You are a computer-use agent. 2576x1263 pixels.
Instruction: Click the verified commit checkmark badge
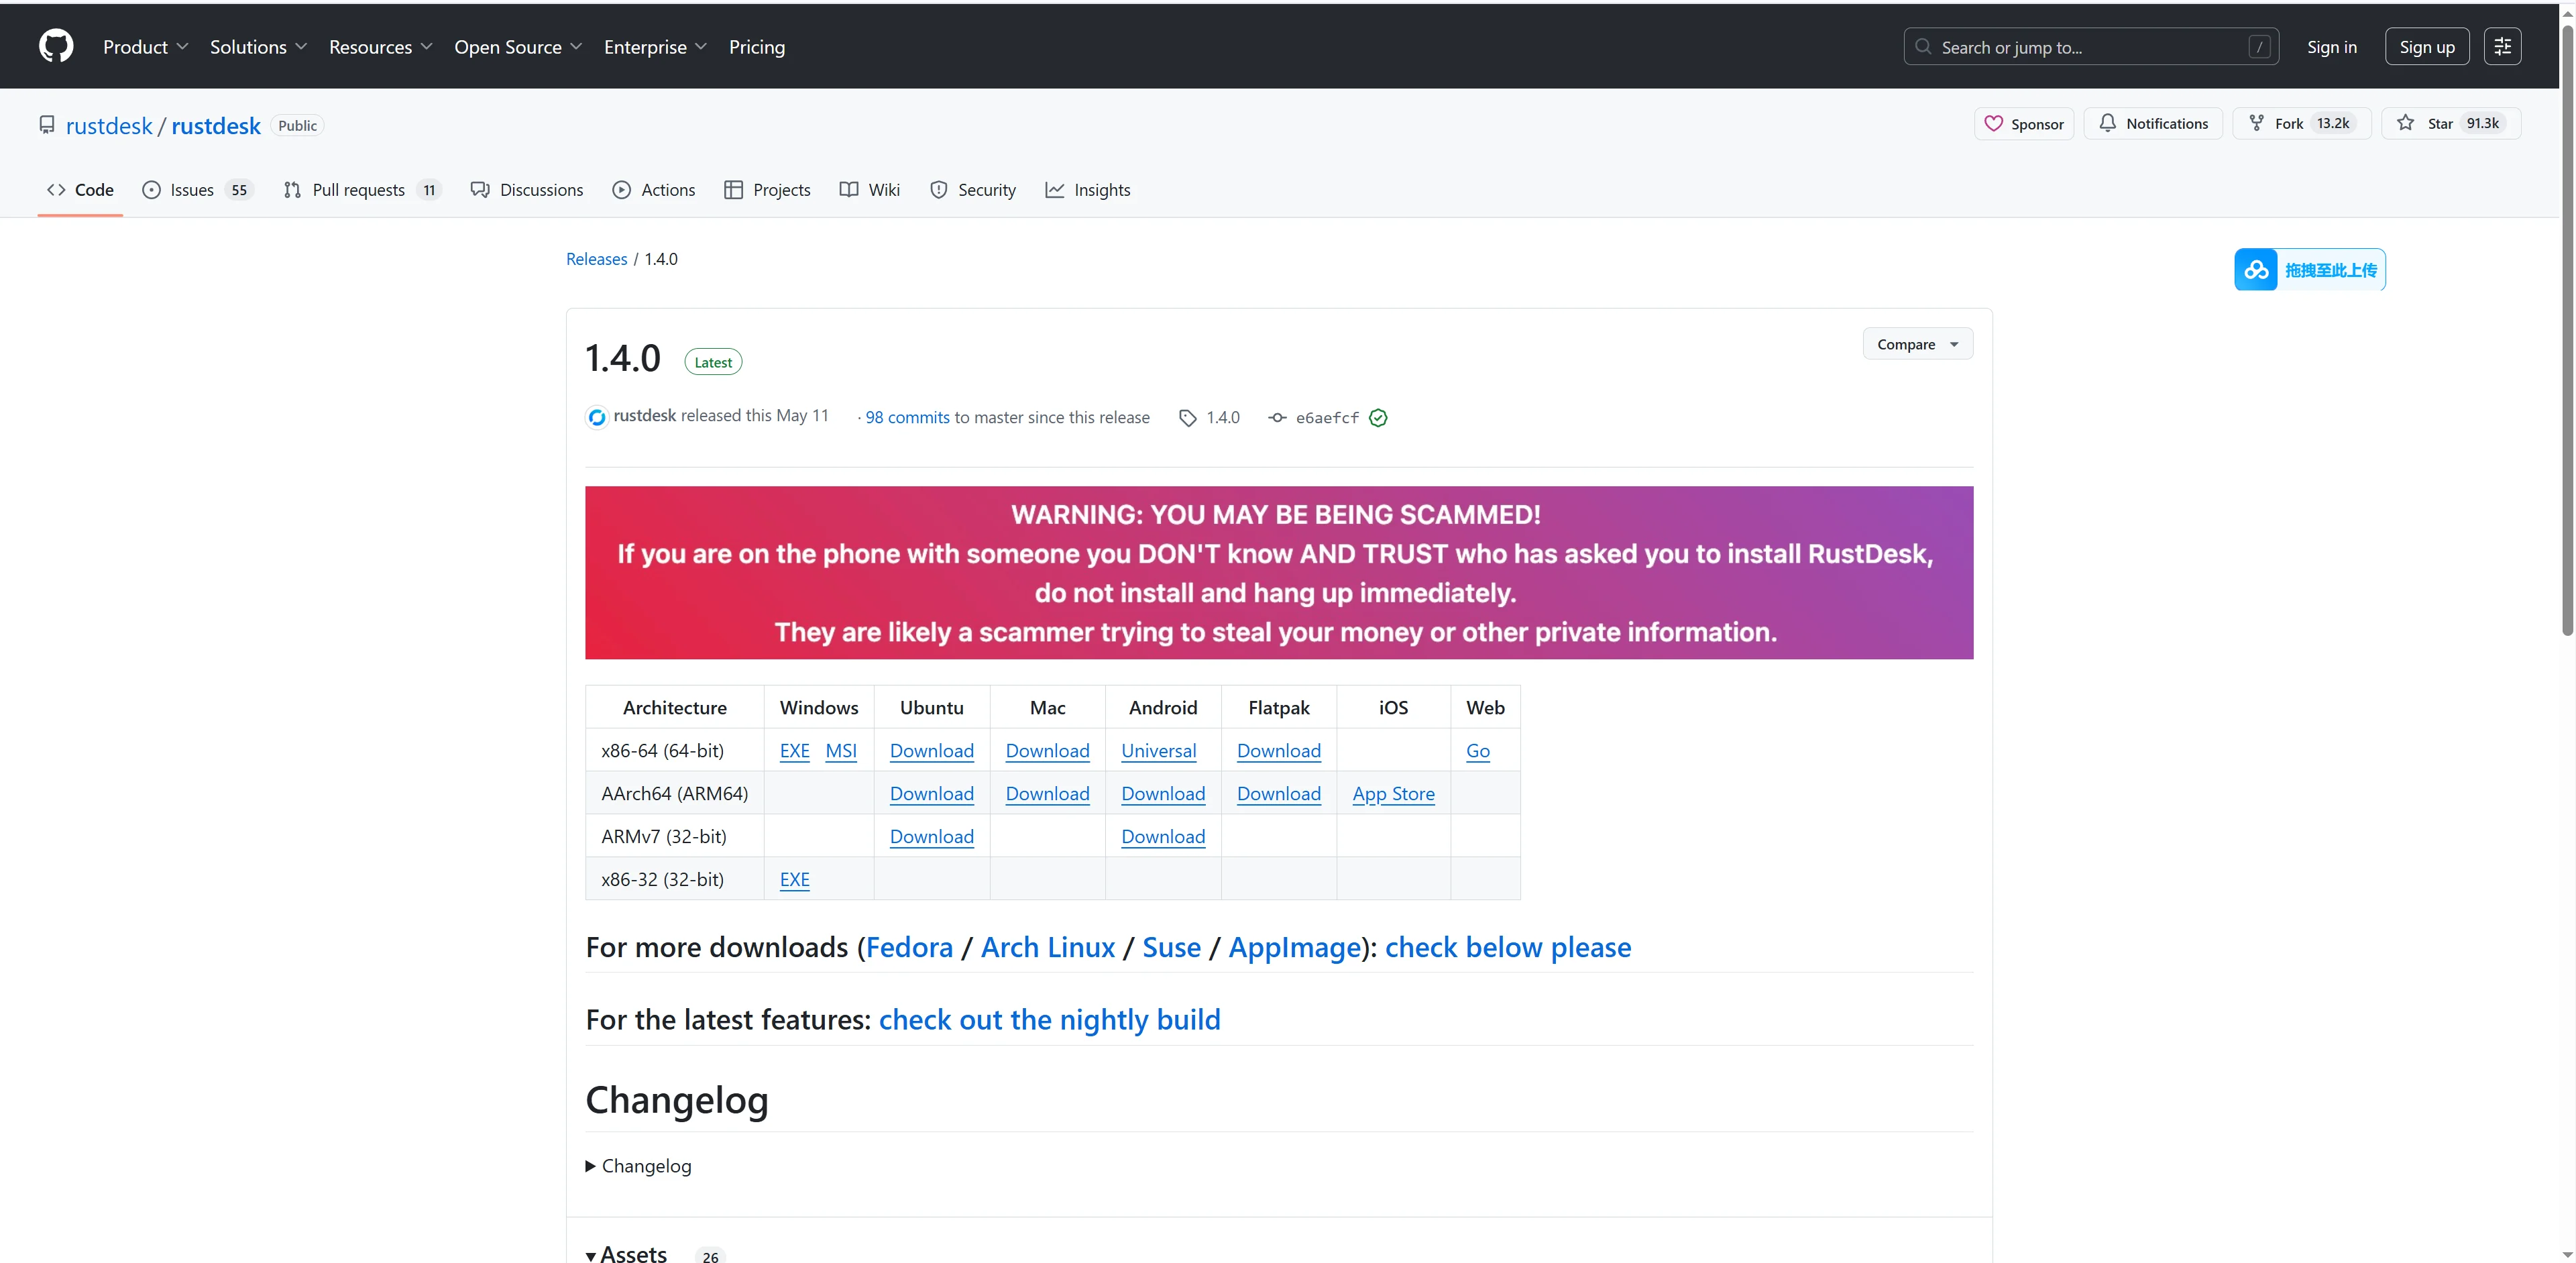pos(1378,418)
